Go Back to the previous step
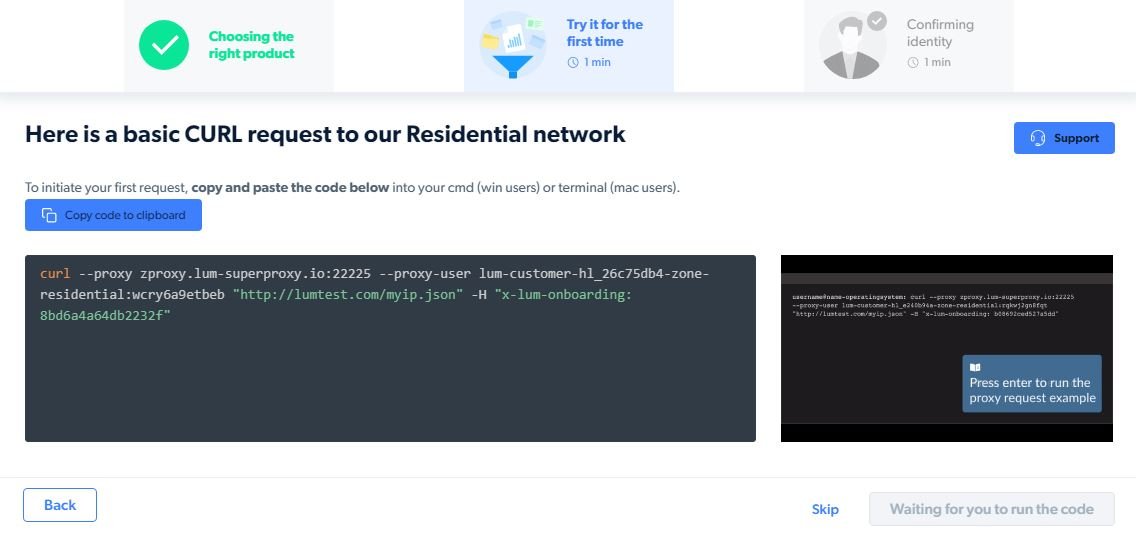This screenshot has height=538, width=1136. (59, 505)
